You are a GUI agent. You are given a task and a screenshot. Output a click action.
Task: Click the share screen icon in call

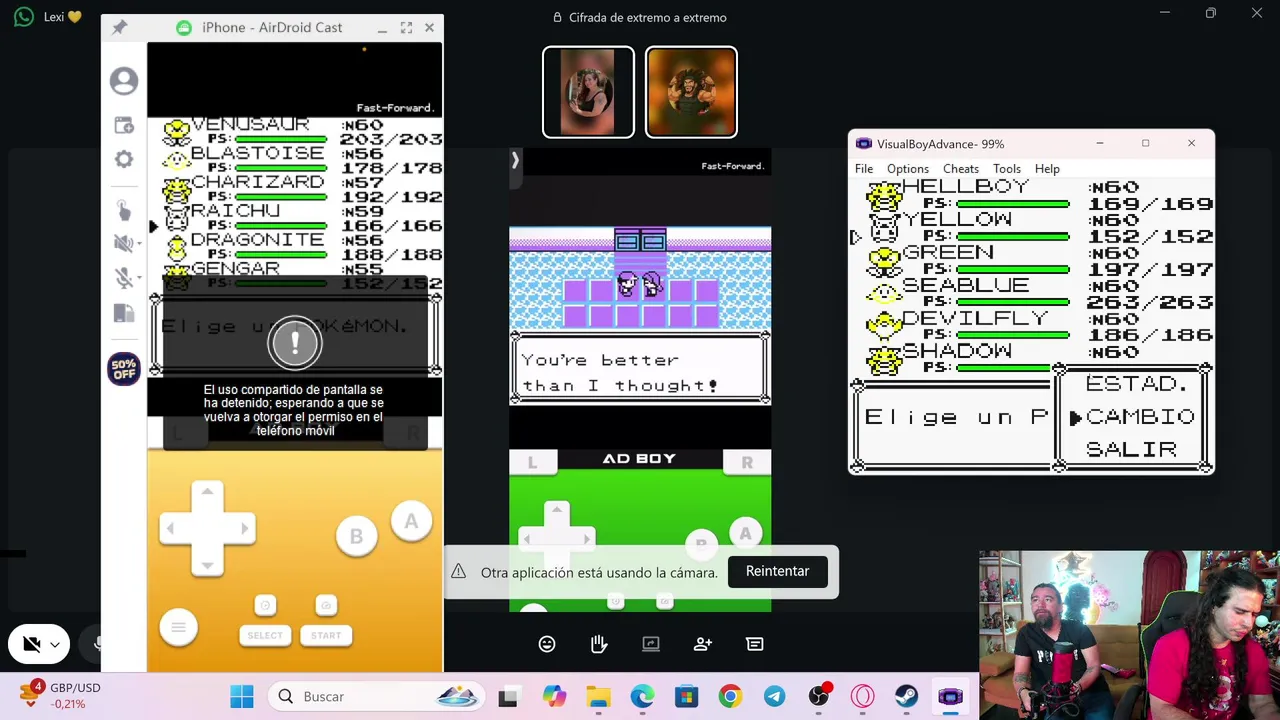tap(651, 644)
